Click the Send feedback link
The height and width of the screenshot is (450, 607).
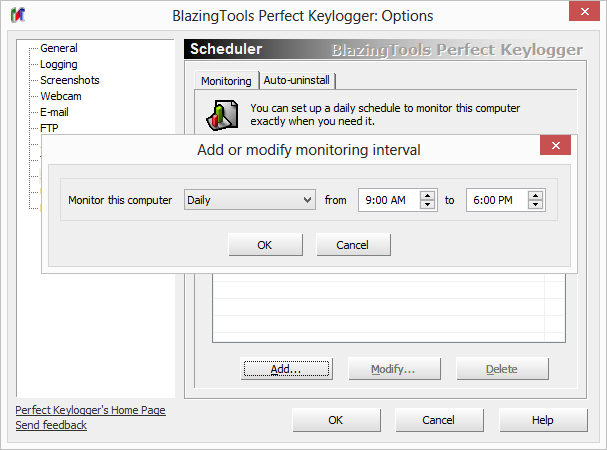point(51,425)
